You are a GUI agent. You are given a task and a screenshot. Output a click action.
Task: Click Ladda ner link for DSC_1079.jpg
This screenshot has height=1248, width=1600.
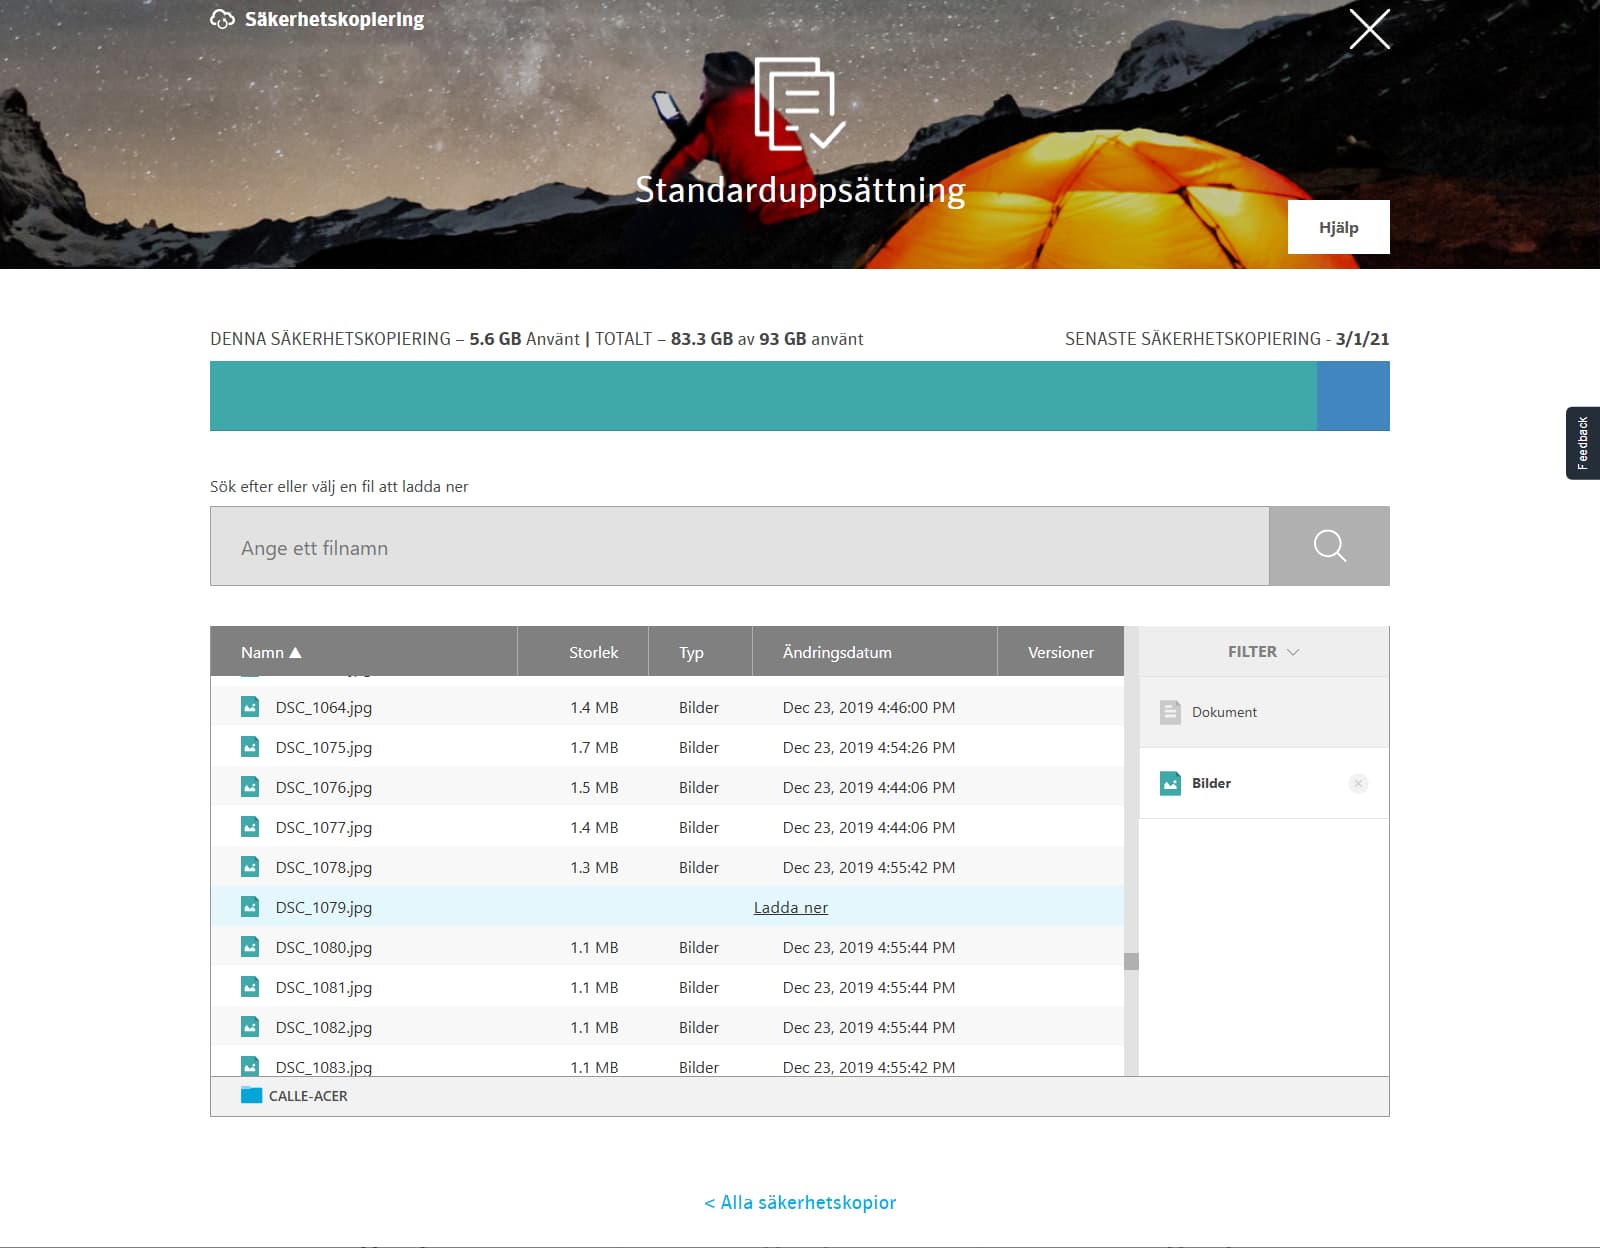pyautogui.click(x=790, y=907)
